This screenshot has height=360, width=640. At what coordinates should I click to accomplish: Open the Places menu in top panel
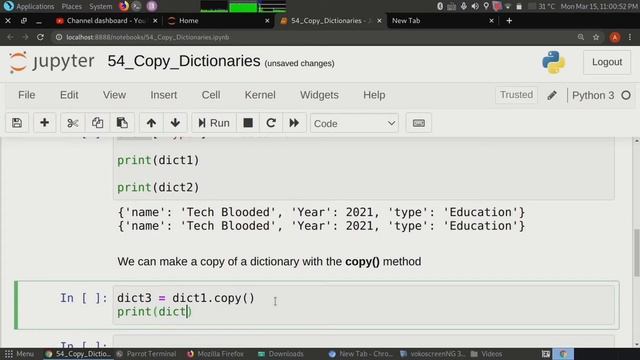tap(71, 6)
